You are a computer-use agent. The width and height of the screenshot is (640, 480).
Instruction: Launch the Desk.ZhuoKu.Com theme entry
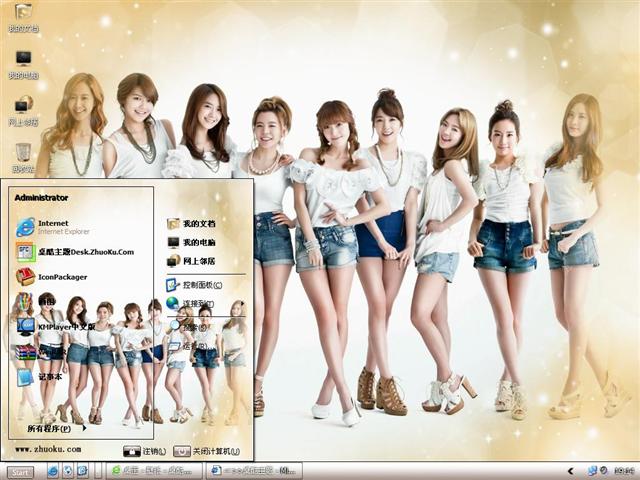coord(75,252)
